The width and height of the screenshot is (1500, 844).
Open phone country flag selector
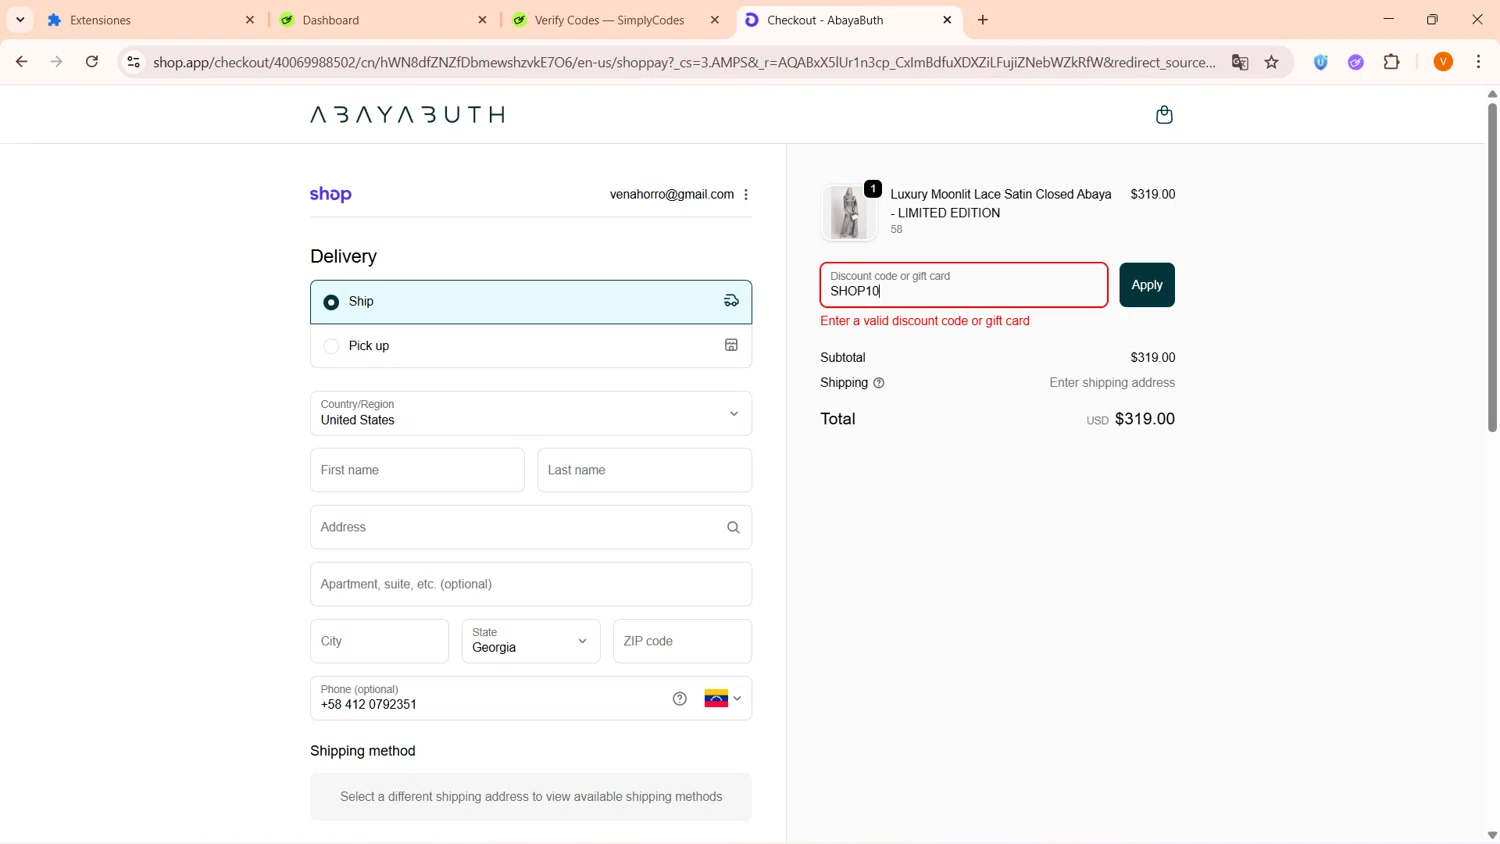point(723,699)
